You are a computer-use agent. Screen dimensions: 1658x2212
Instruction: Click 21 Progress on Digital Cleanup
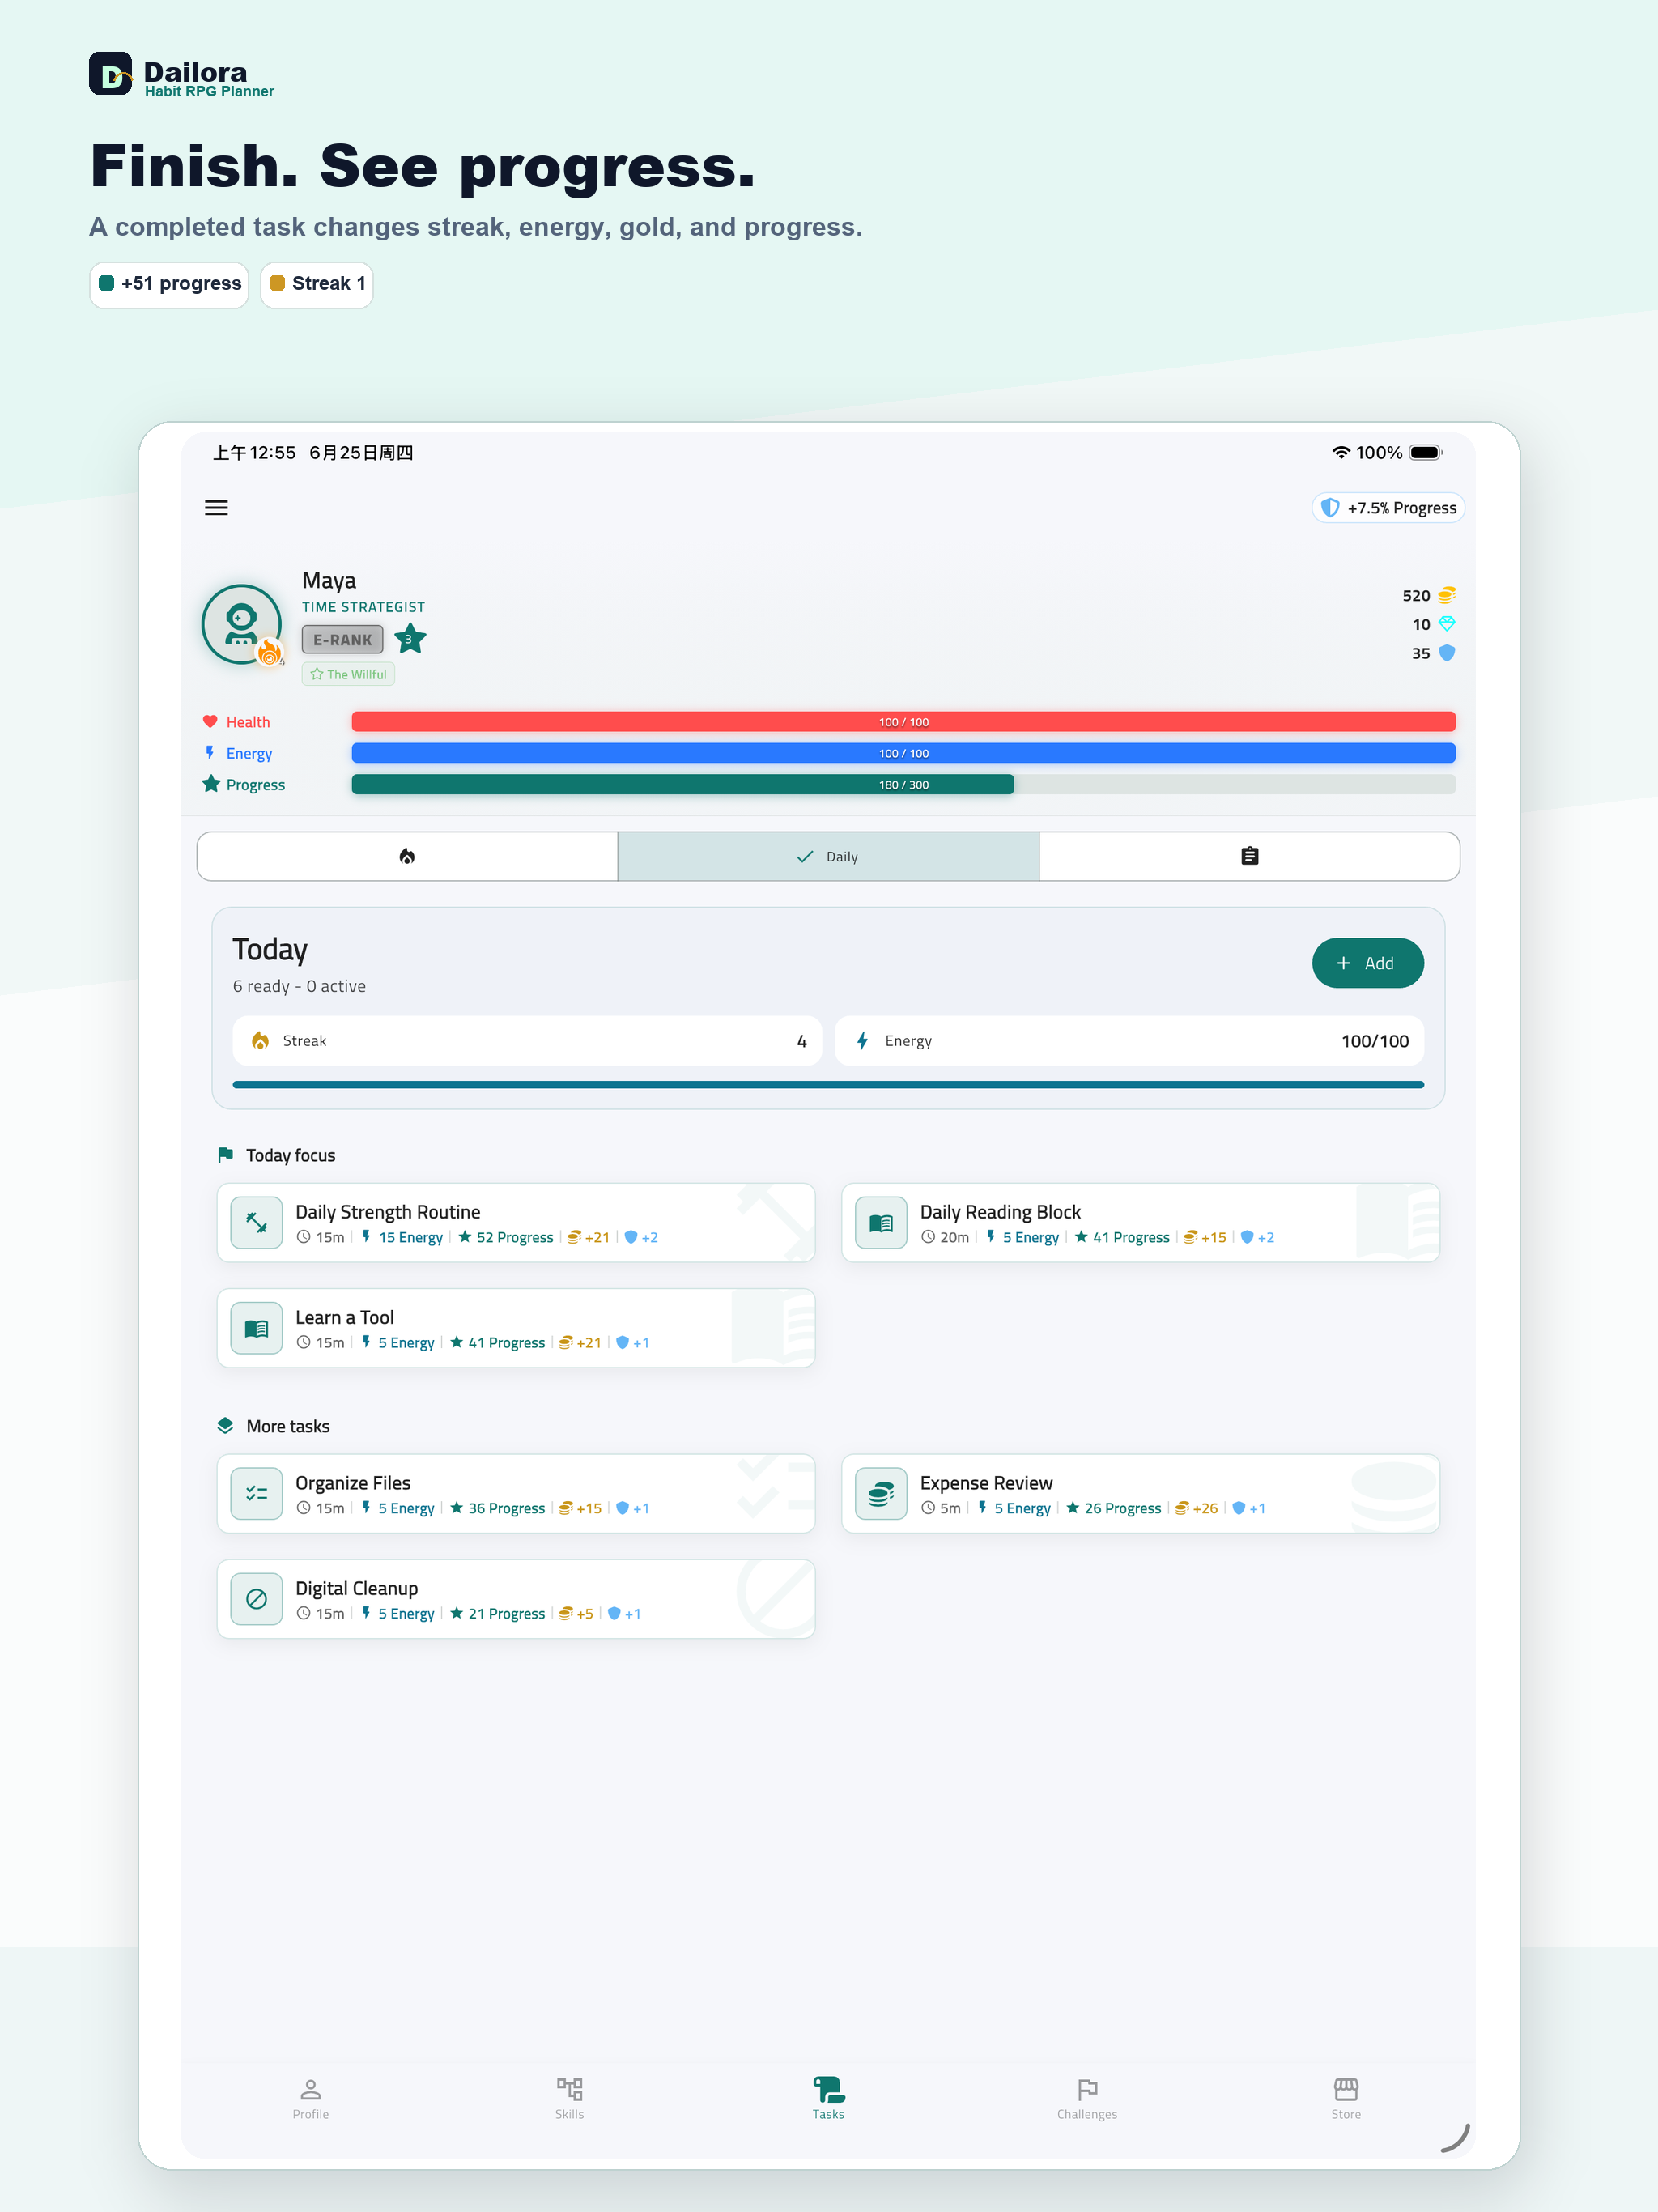click(x=498, y=1614)
